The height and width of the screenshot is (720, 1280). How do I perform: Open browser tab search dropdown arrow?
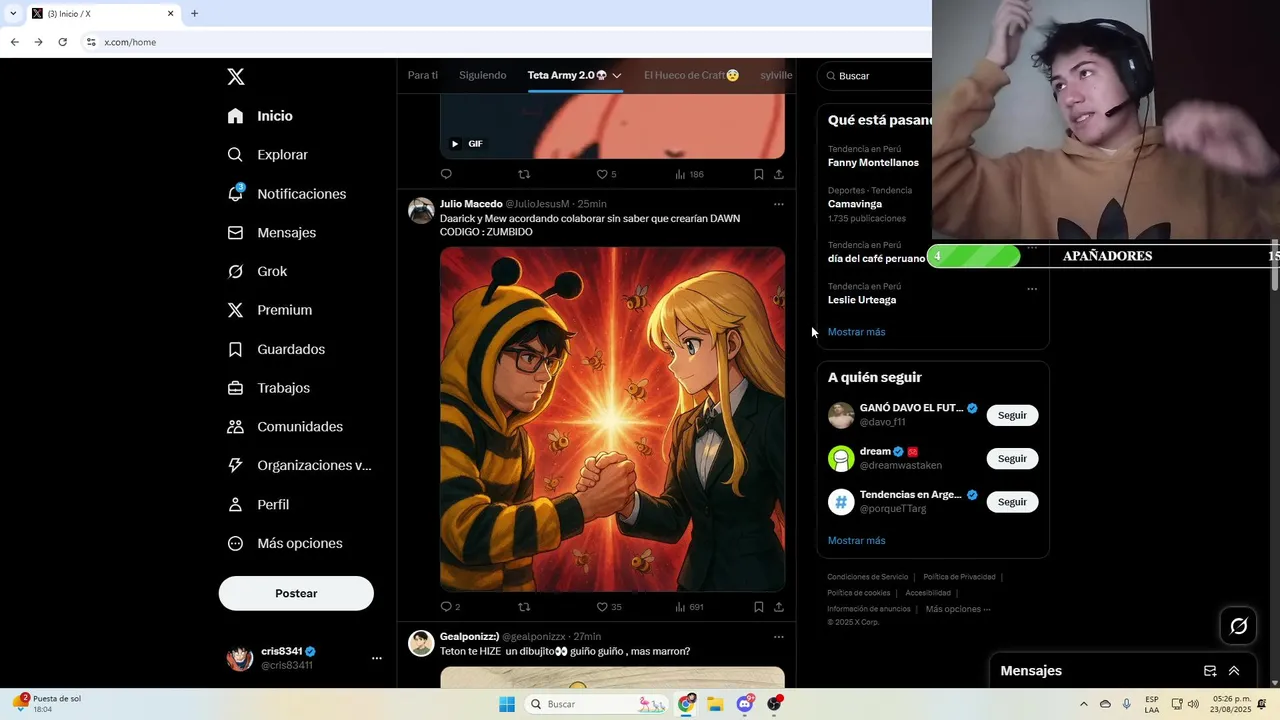coord(13,13)
